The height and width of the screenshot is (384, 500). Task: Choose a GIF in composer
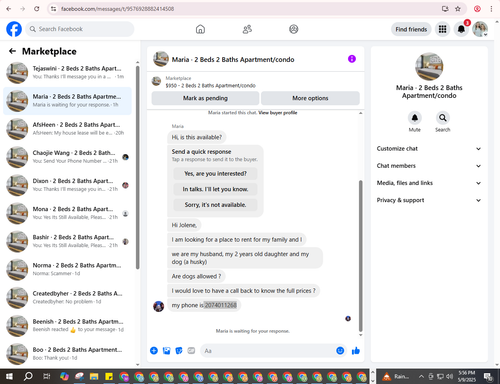[x=191, y=351]
